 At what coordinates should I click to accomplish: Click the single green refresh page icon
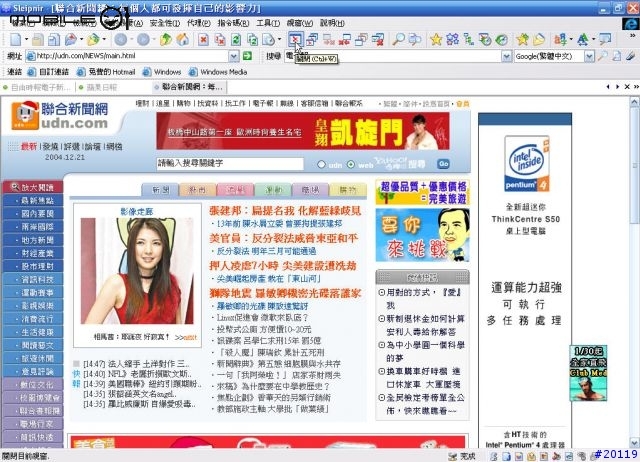[x=236, y=40]
